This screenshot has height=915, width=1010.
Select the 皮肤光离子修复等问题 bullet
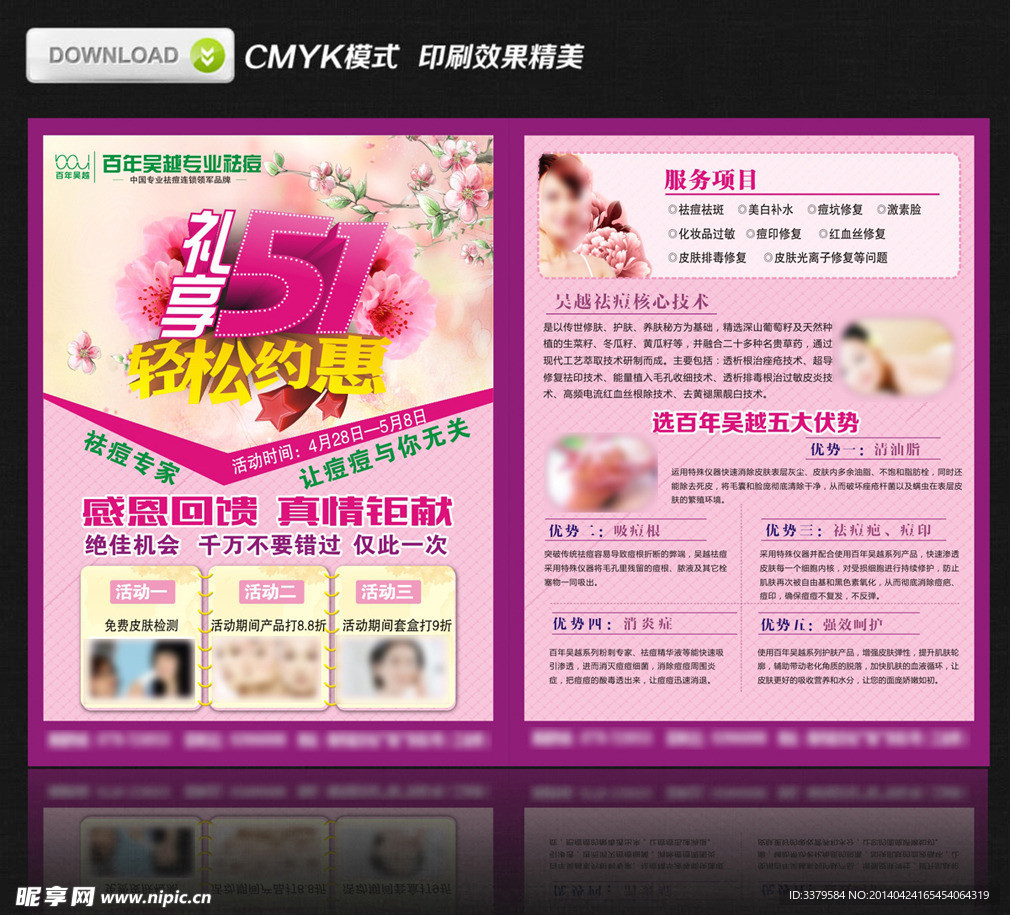click(825, 258)
